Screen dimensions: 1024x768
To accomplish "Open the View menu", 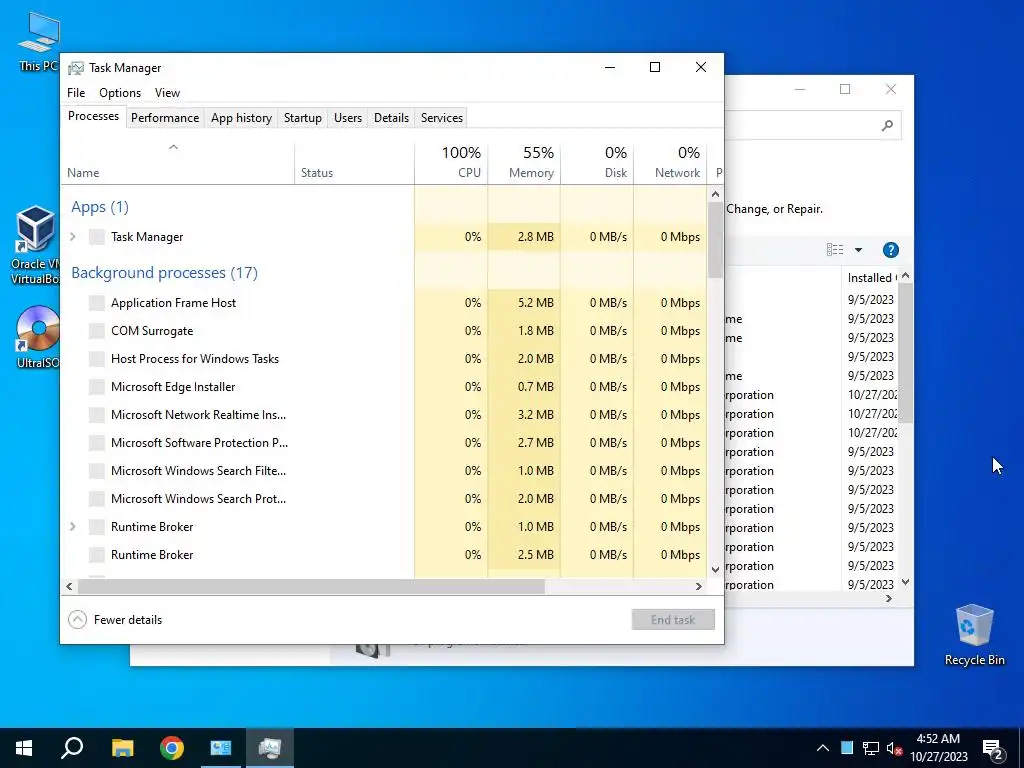I will [167, 93].
